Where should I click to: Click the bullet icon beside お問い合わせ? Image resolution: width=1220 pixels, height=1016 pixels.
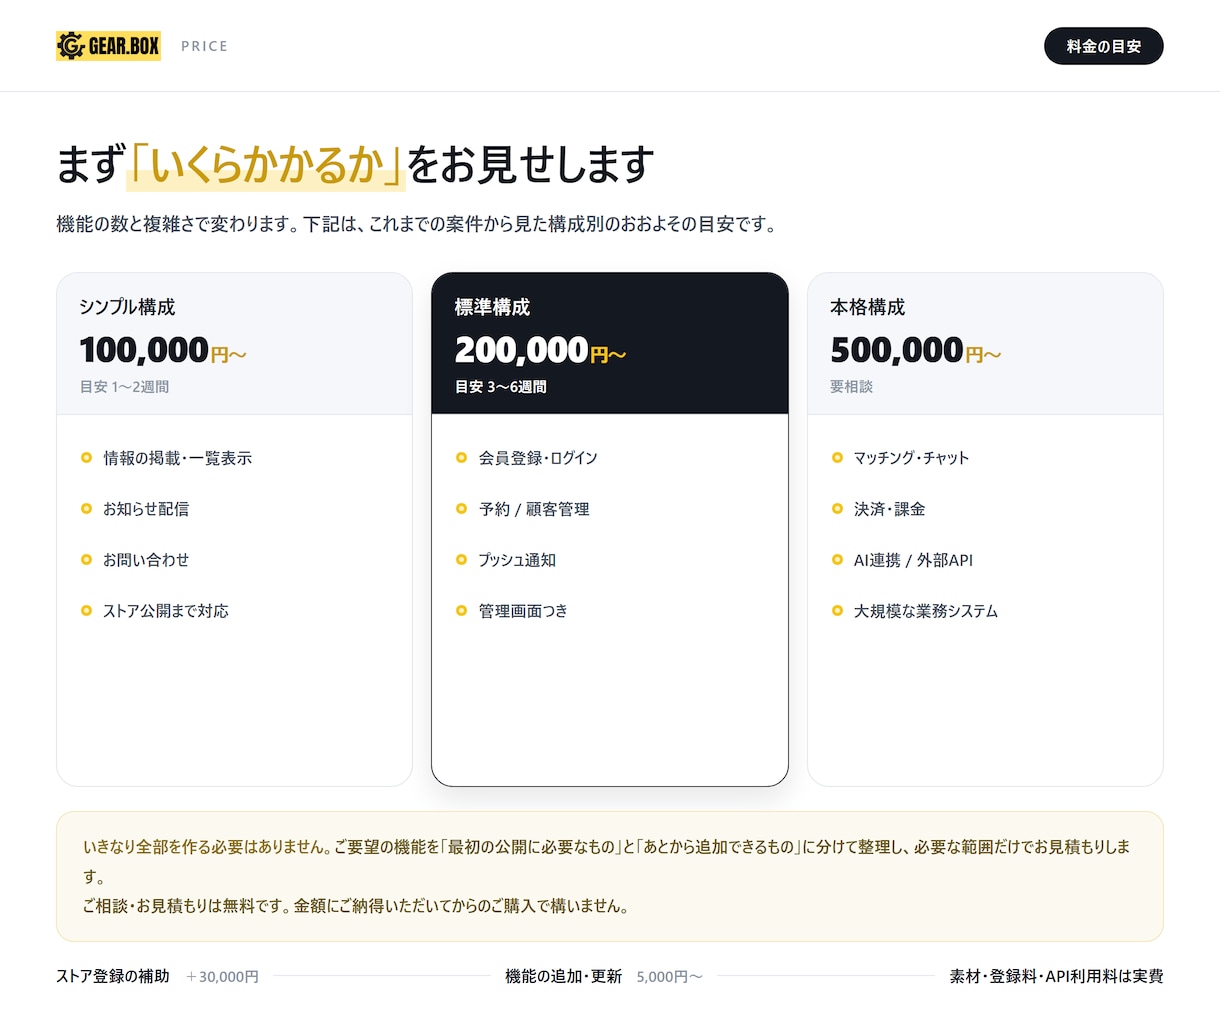point(86,560)
